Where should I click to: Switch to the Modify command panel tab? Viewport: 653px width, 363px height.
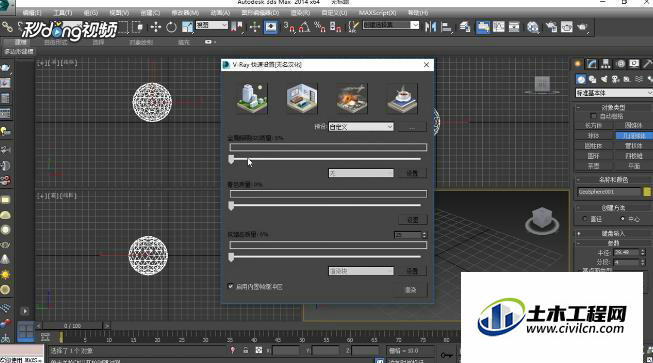pos(592,64)
